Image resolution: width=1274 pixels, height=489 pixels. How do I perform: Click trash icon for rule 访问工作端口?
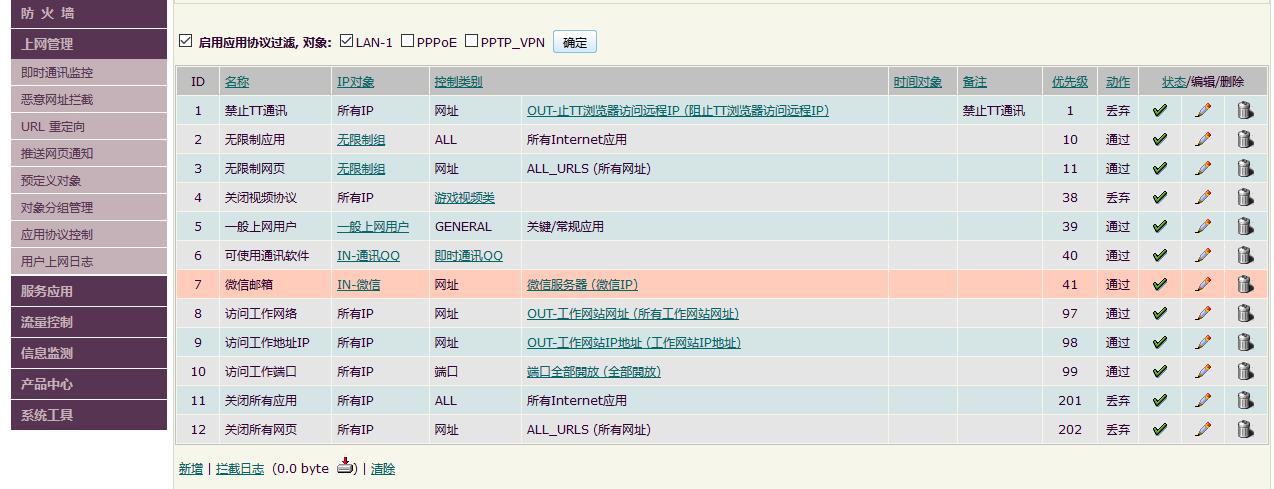point(1244,372)
